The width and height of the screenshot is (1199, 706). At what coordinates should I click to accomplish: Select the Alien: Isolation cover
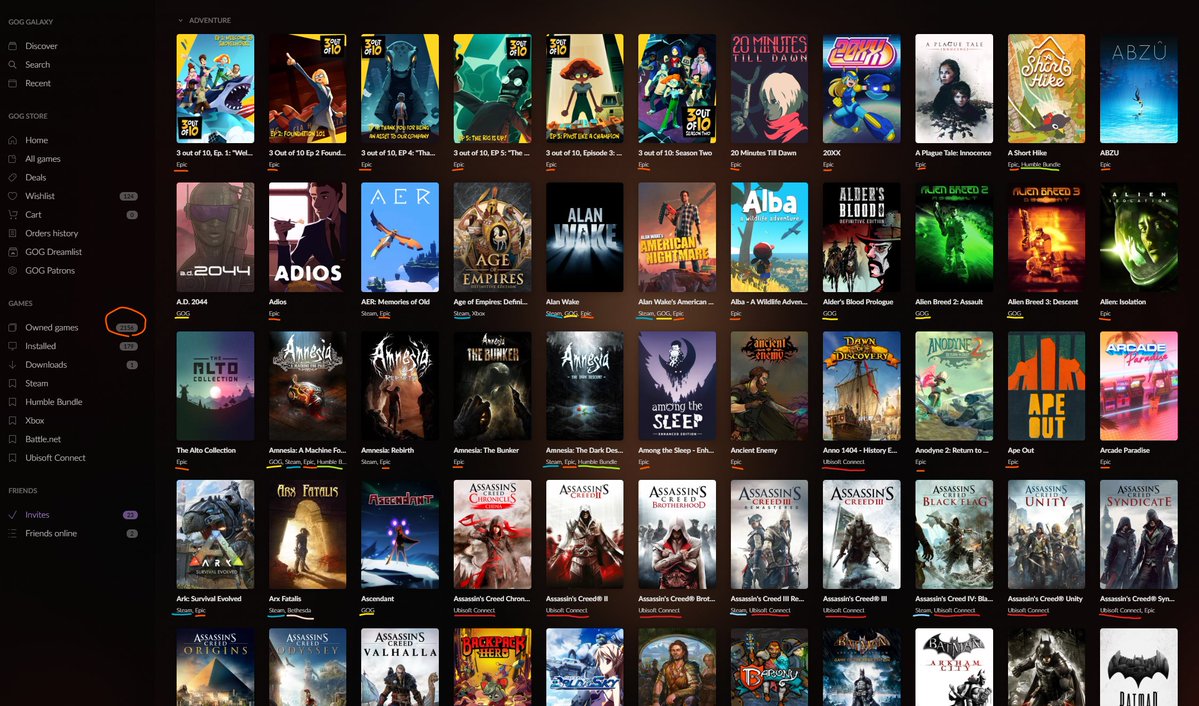1139,237
